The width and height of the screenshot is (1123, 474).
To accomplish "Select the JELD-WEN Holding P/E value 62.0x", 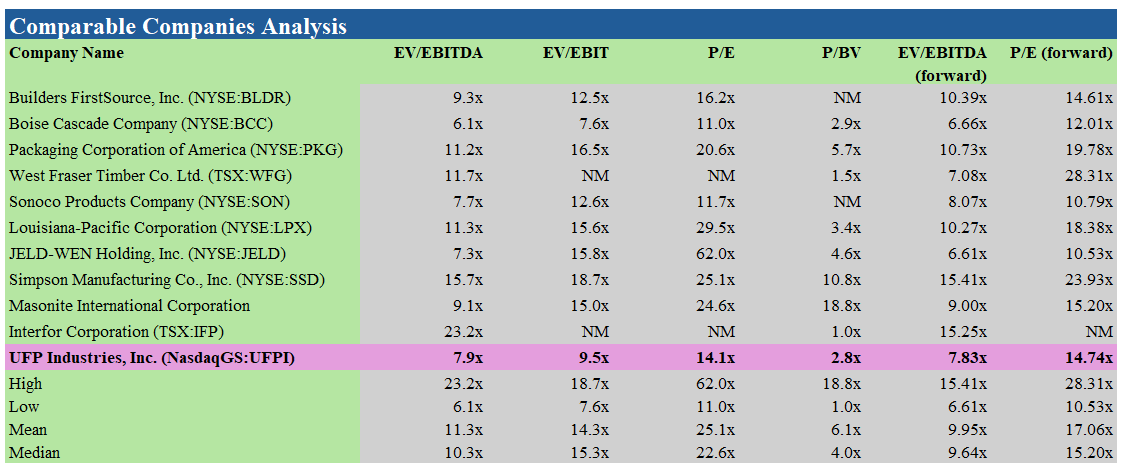I will click(716, 254).
